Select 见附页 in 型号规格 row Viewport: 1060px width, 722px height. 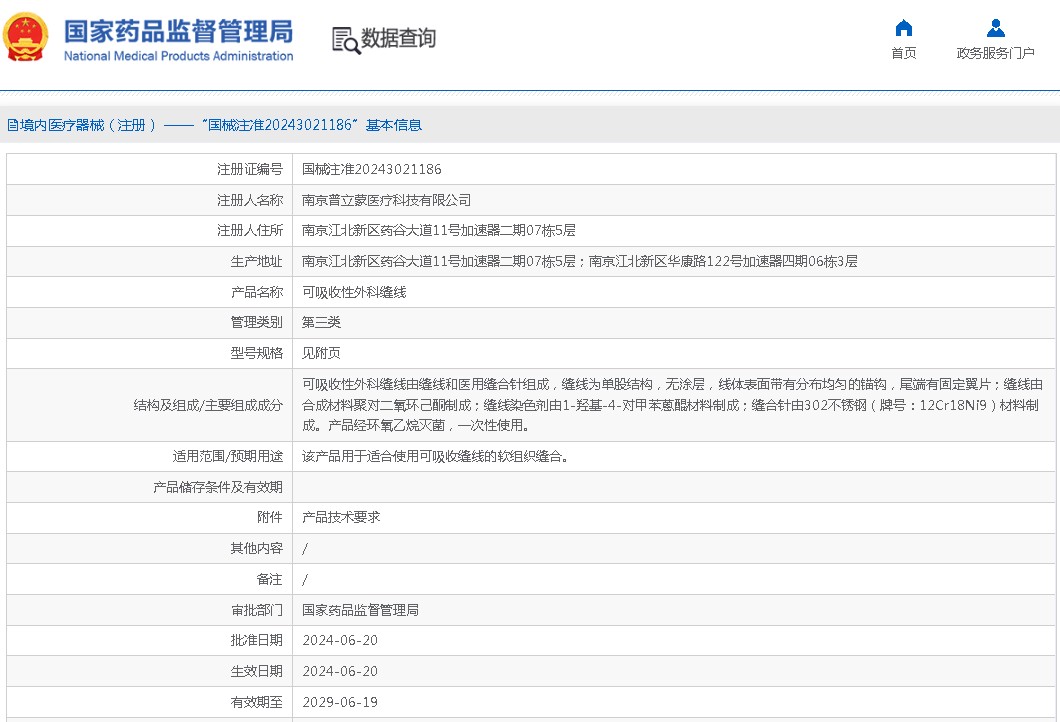[321, 353]
